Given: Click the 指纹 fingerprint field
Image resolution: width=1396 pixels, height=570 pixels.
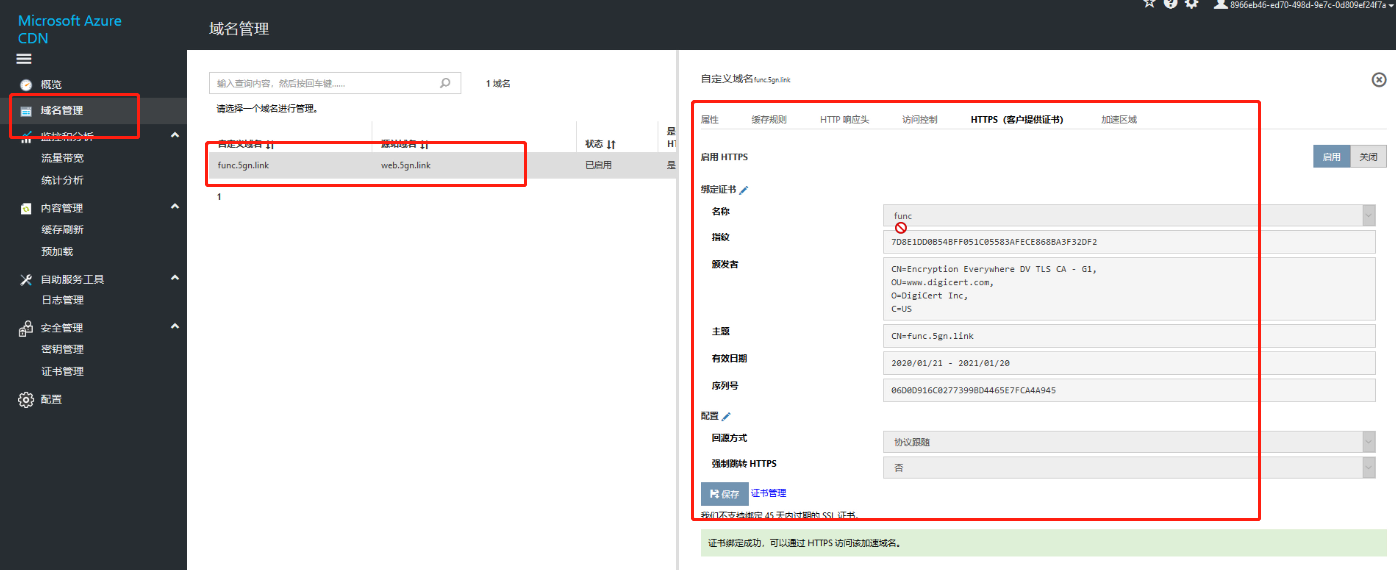Looking at the screenshot, I should (1129, 242).
